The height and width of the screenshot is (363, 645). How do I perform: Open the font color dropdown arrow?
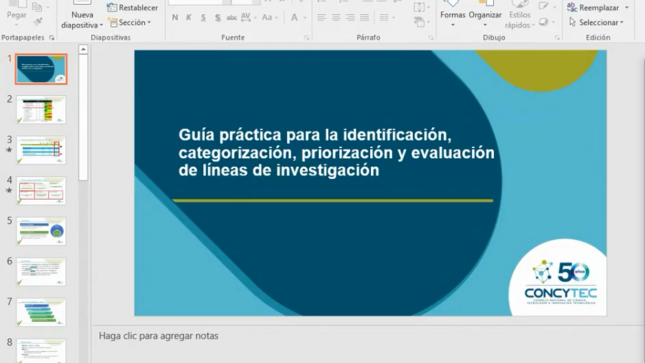(x=305, y=18)
